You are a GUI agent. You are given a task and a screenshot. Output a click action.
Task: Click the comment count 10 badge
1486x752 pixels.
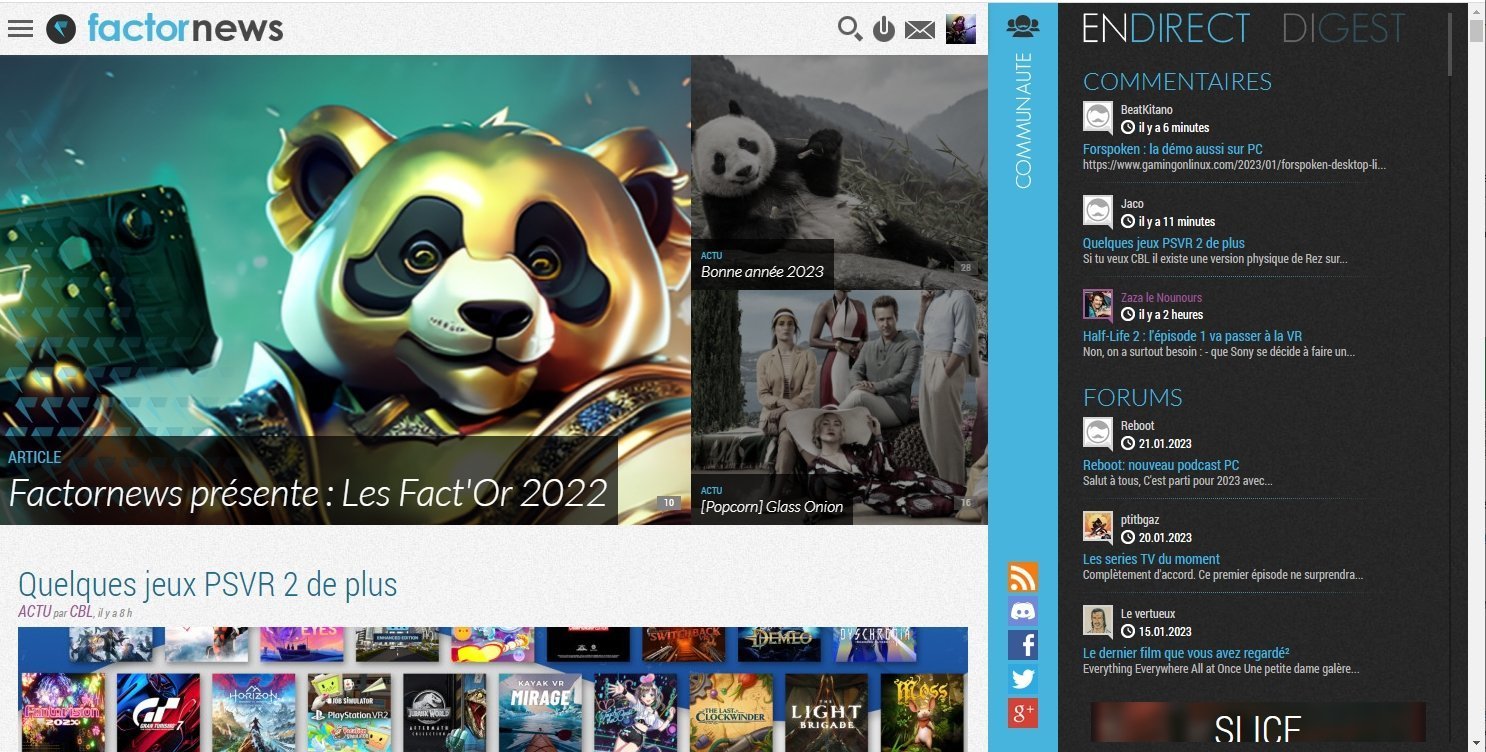pos(669,502)
